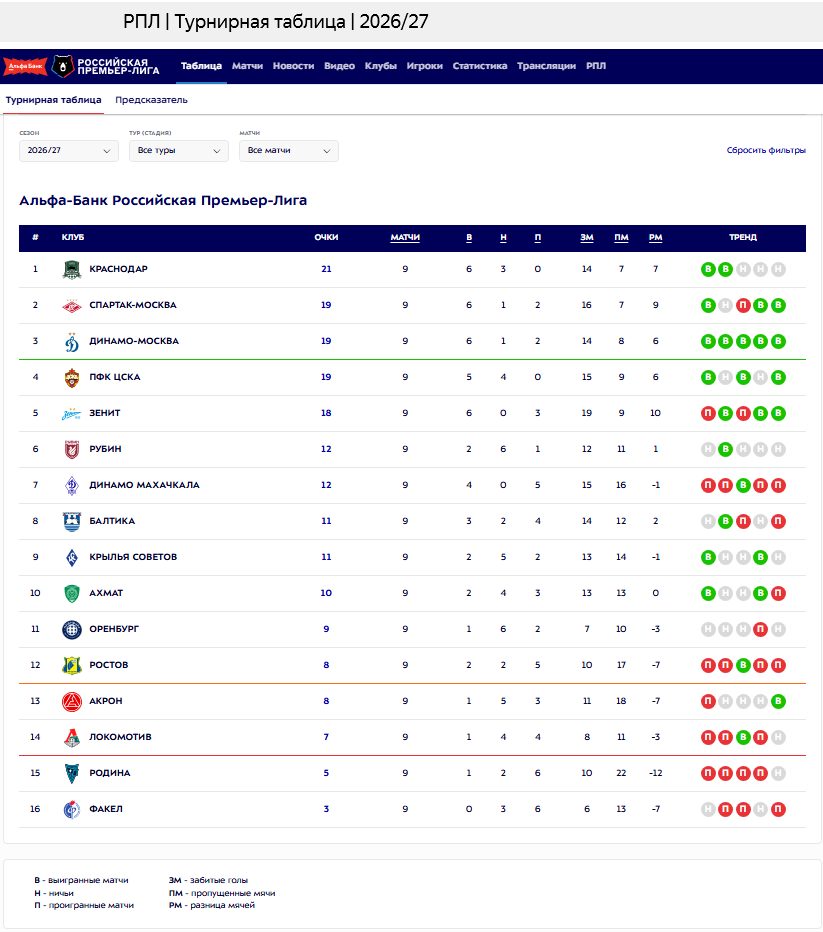Click Zenit's 18 points value
Screen dimensions: 823x932
pyautogui.click(x=326, y=413)
